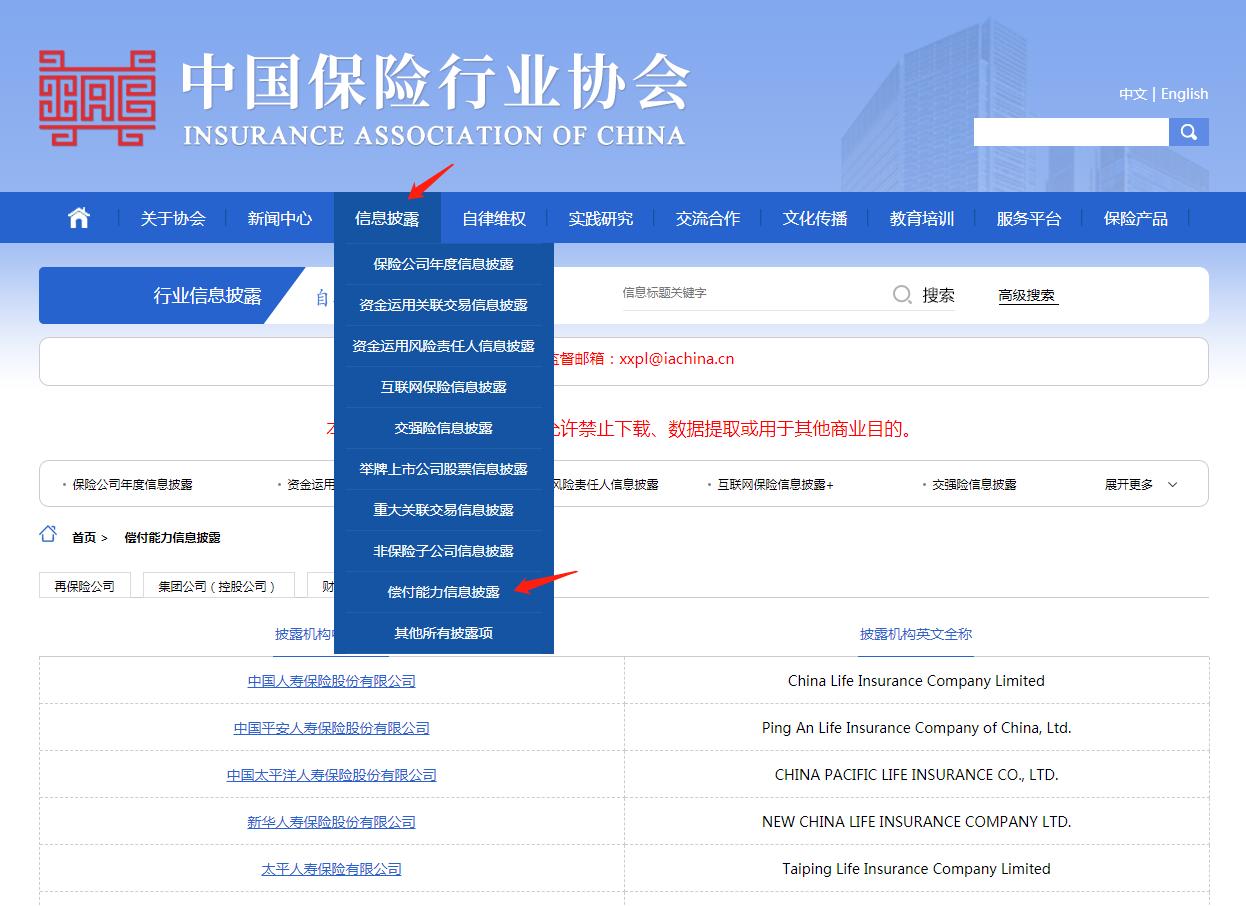Viewport: 1246px width, 906px height.
Task: Expand the 展开更多 section
Action: point(1139,483)
